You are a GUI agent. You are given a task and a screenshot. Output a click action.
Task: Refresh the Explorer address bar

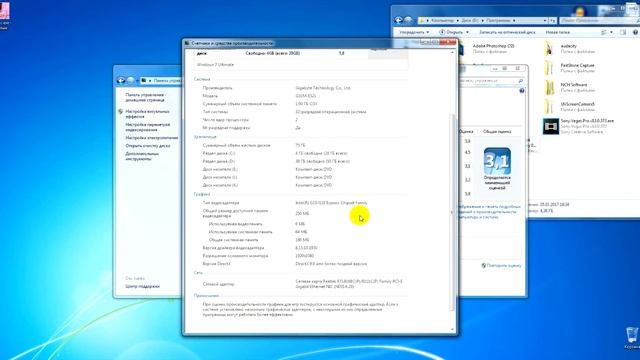(x=553, y=20)
